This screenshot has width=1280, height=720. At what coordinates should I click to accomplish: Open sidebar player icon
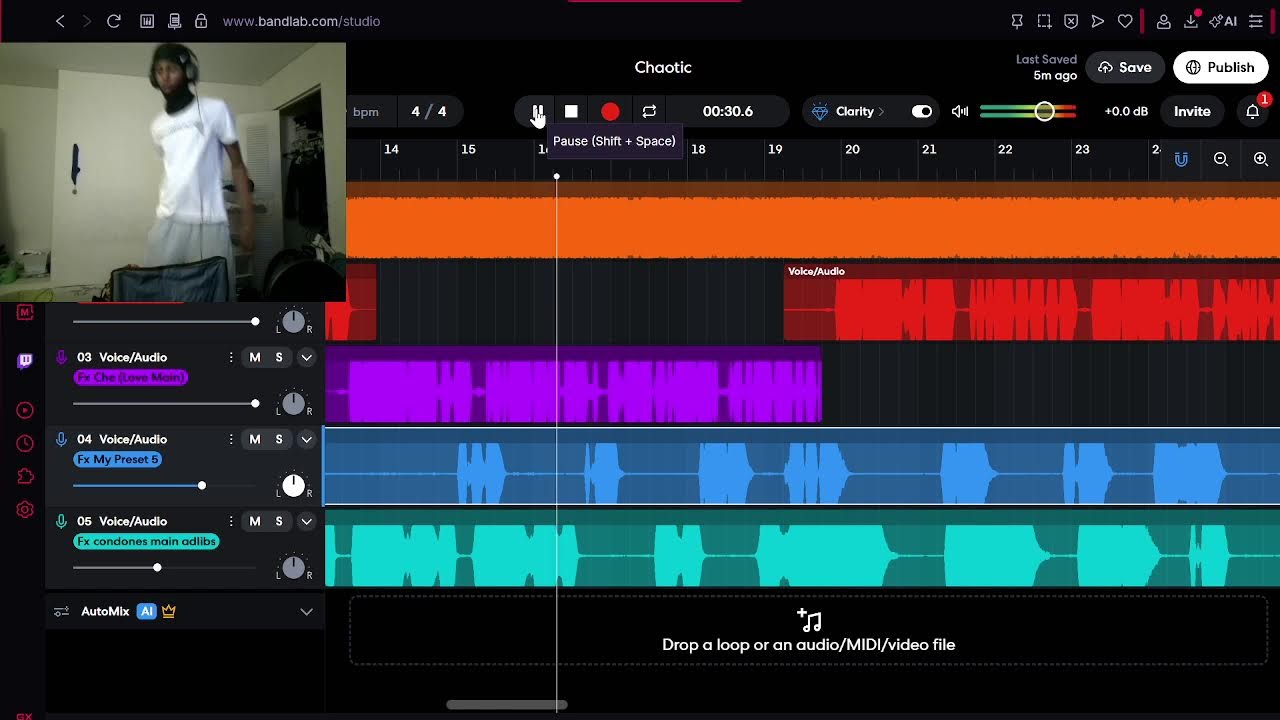pos(25,410)
